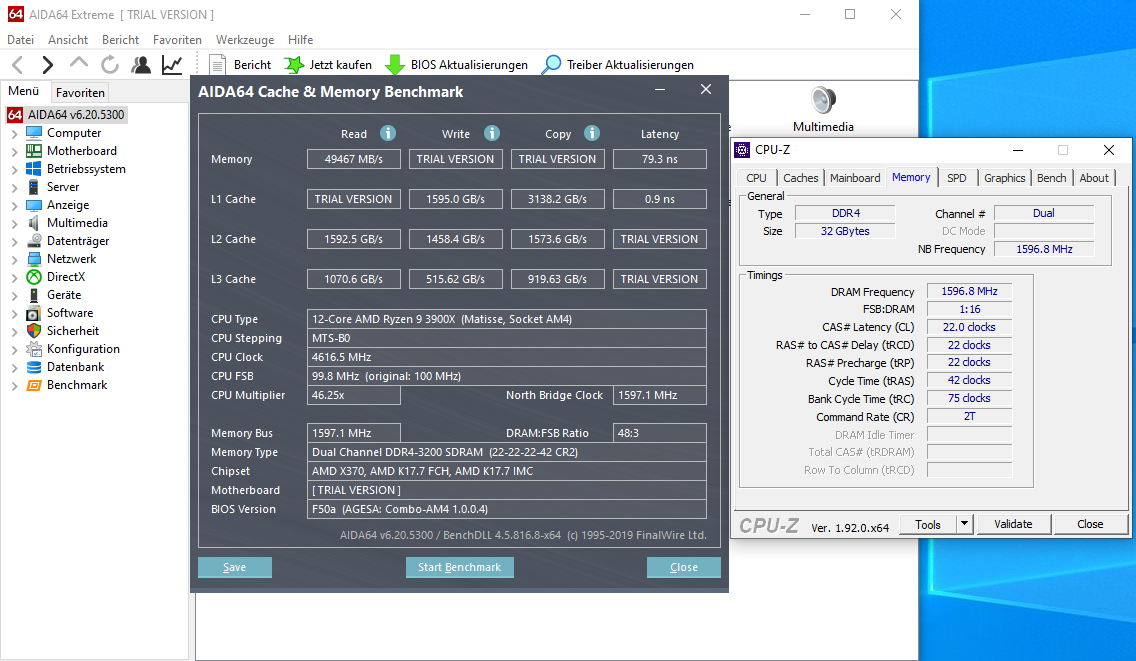The height and width of the screenshot is (661, 1136).
Task: Click Memory Read value 49467 MB/s
Action: pos(354,159)
